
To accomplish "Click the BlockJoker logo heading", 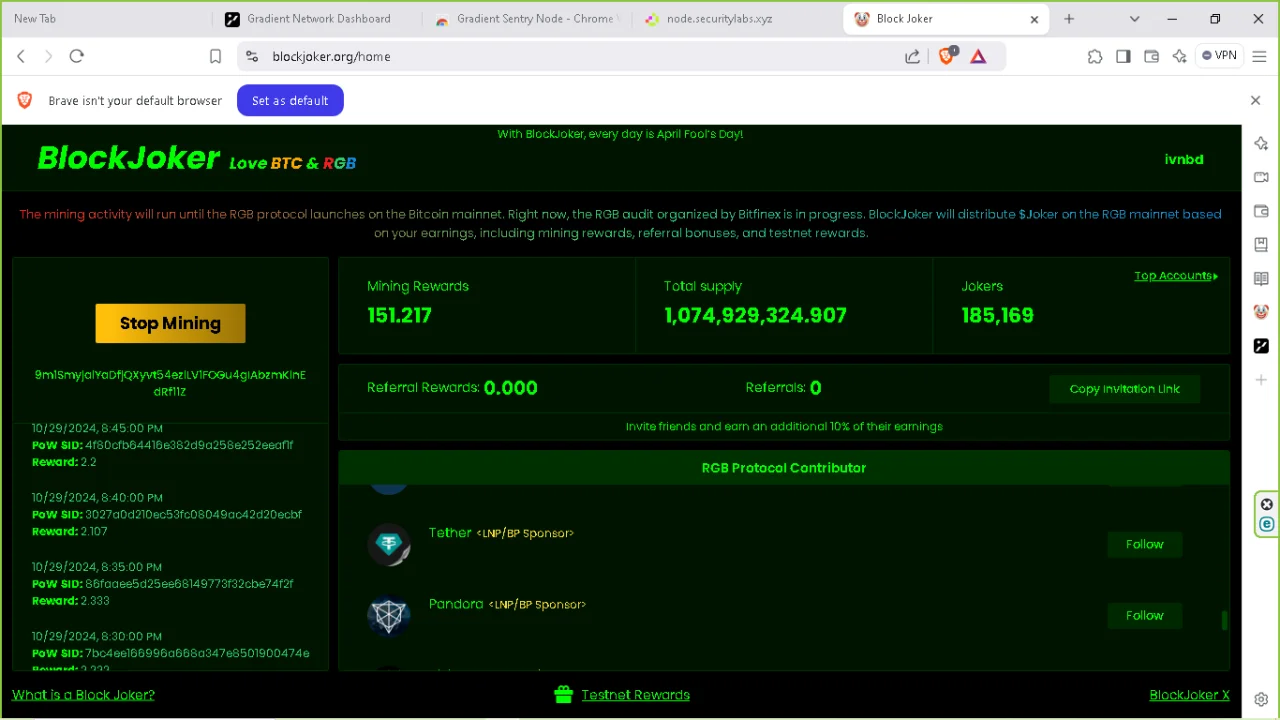I will (x=128, y=158).
